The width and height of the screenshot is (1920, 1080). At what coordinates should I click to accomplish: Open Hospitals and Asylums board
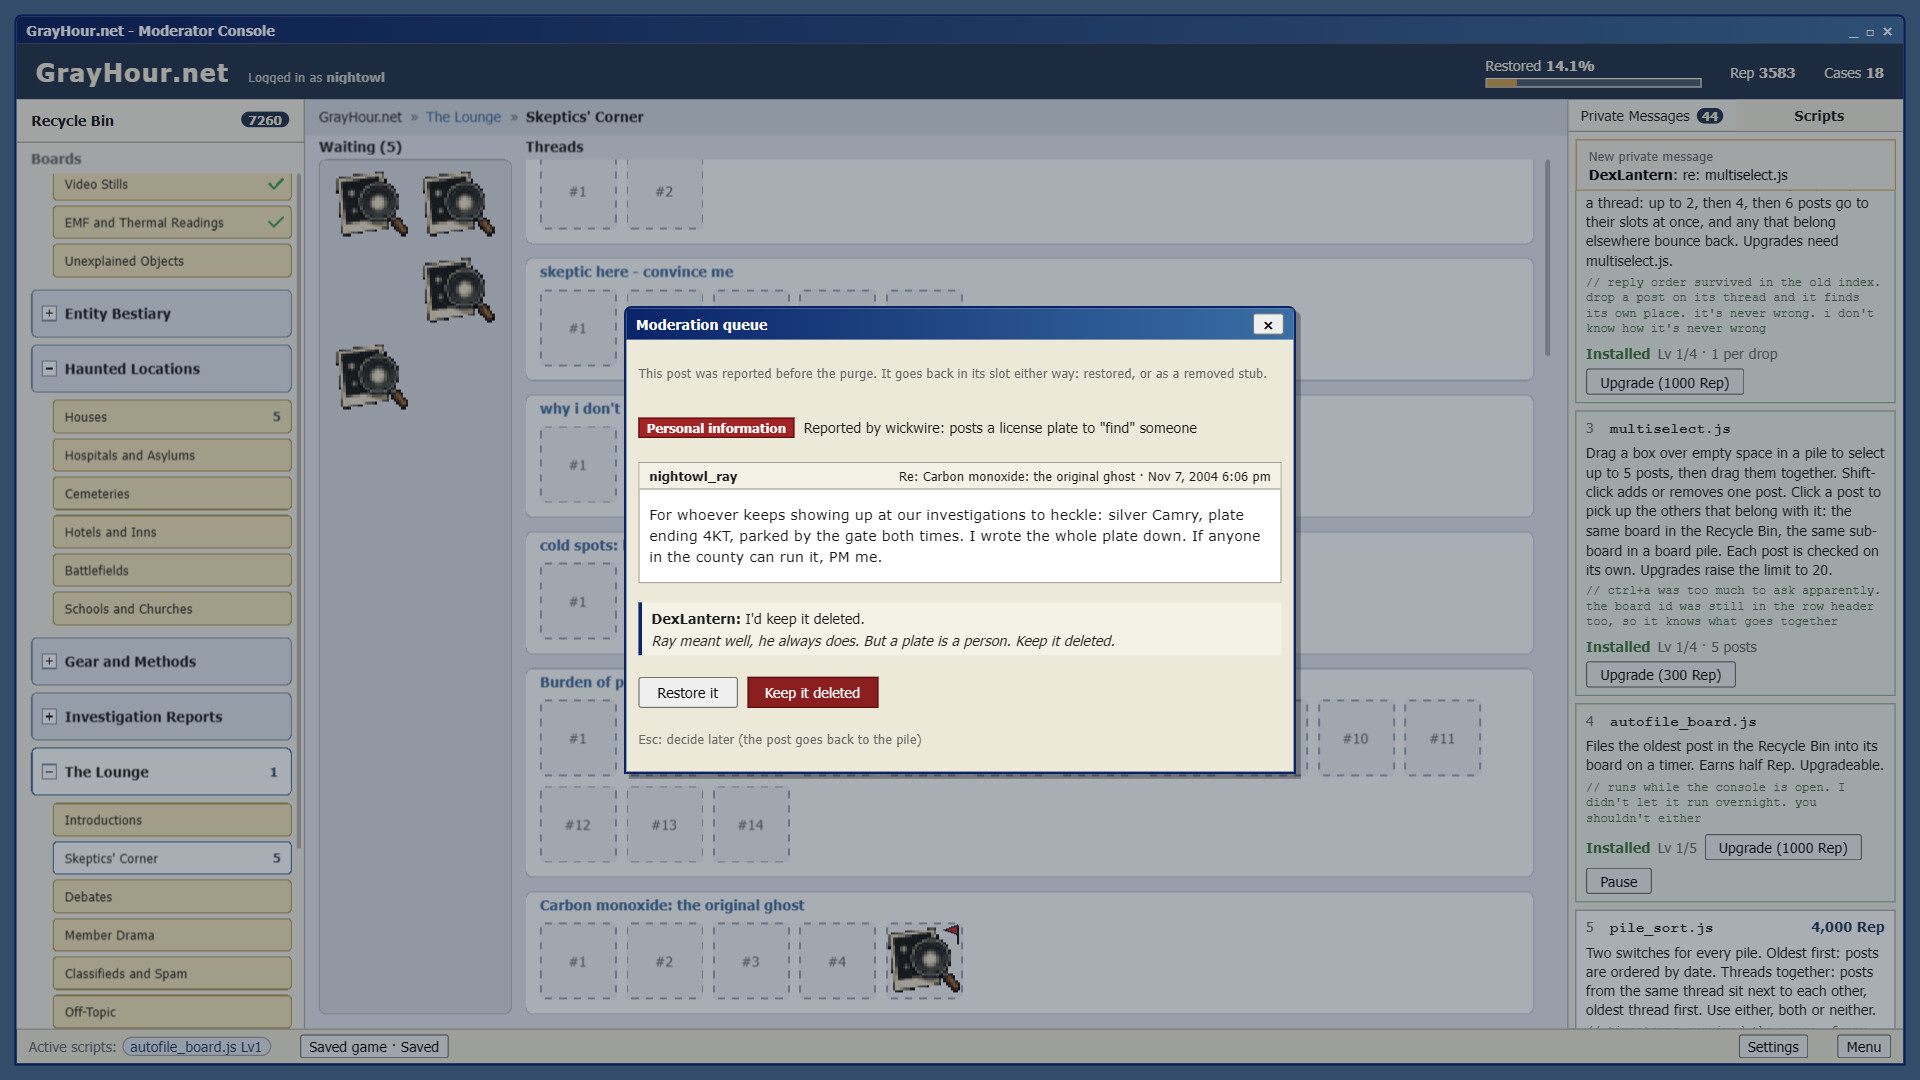pyautogui.click(x=172, y=455)
